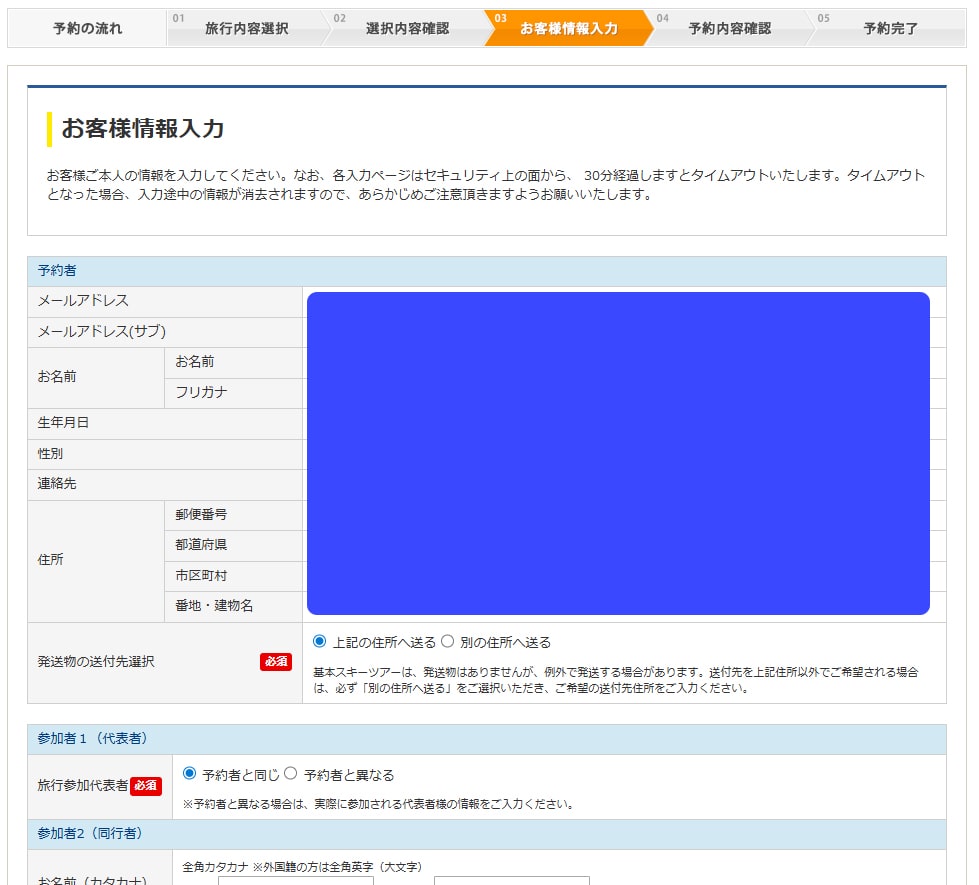This screenshot has height=885, width=979.
Task: Click the active step 03 お客様情報入力
Action: [568, 29]
